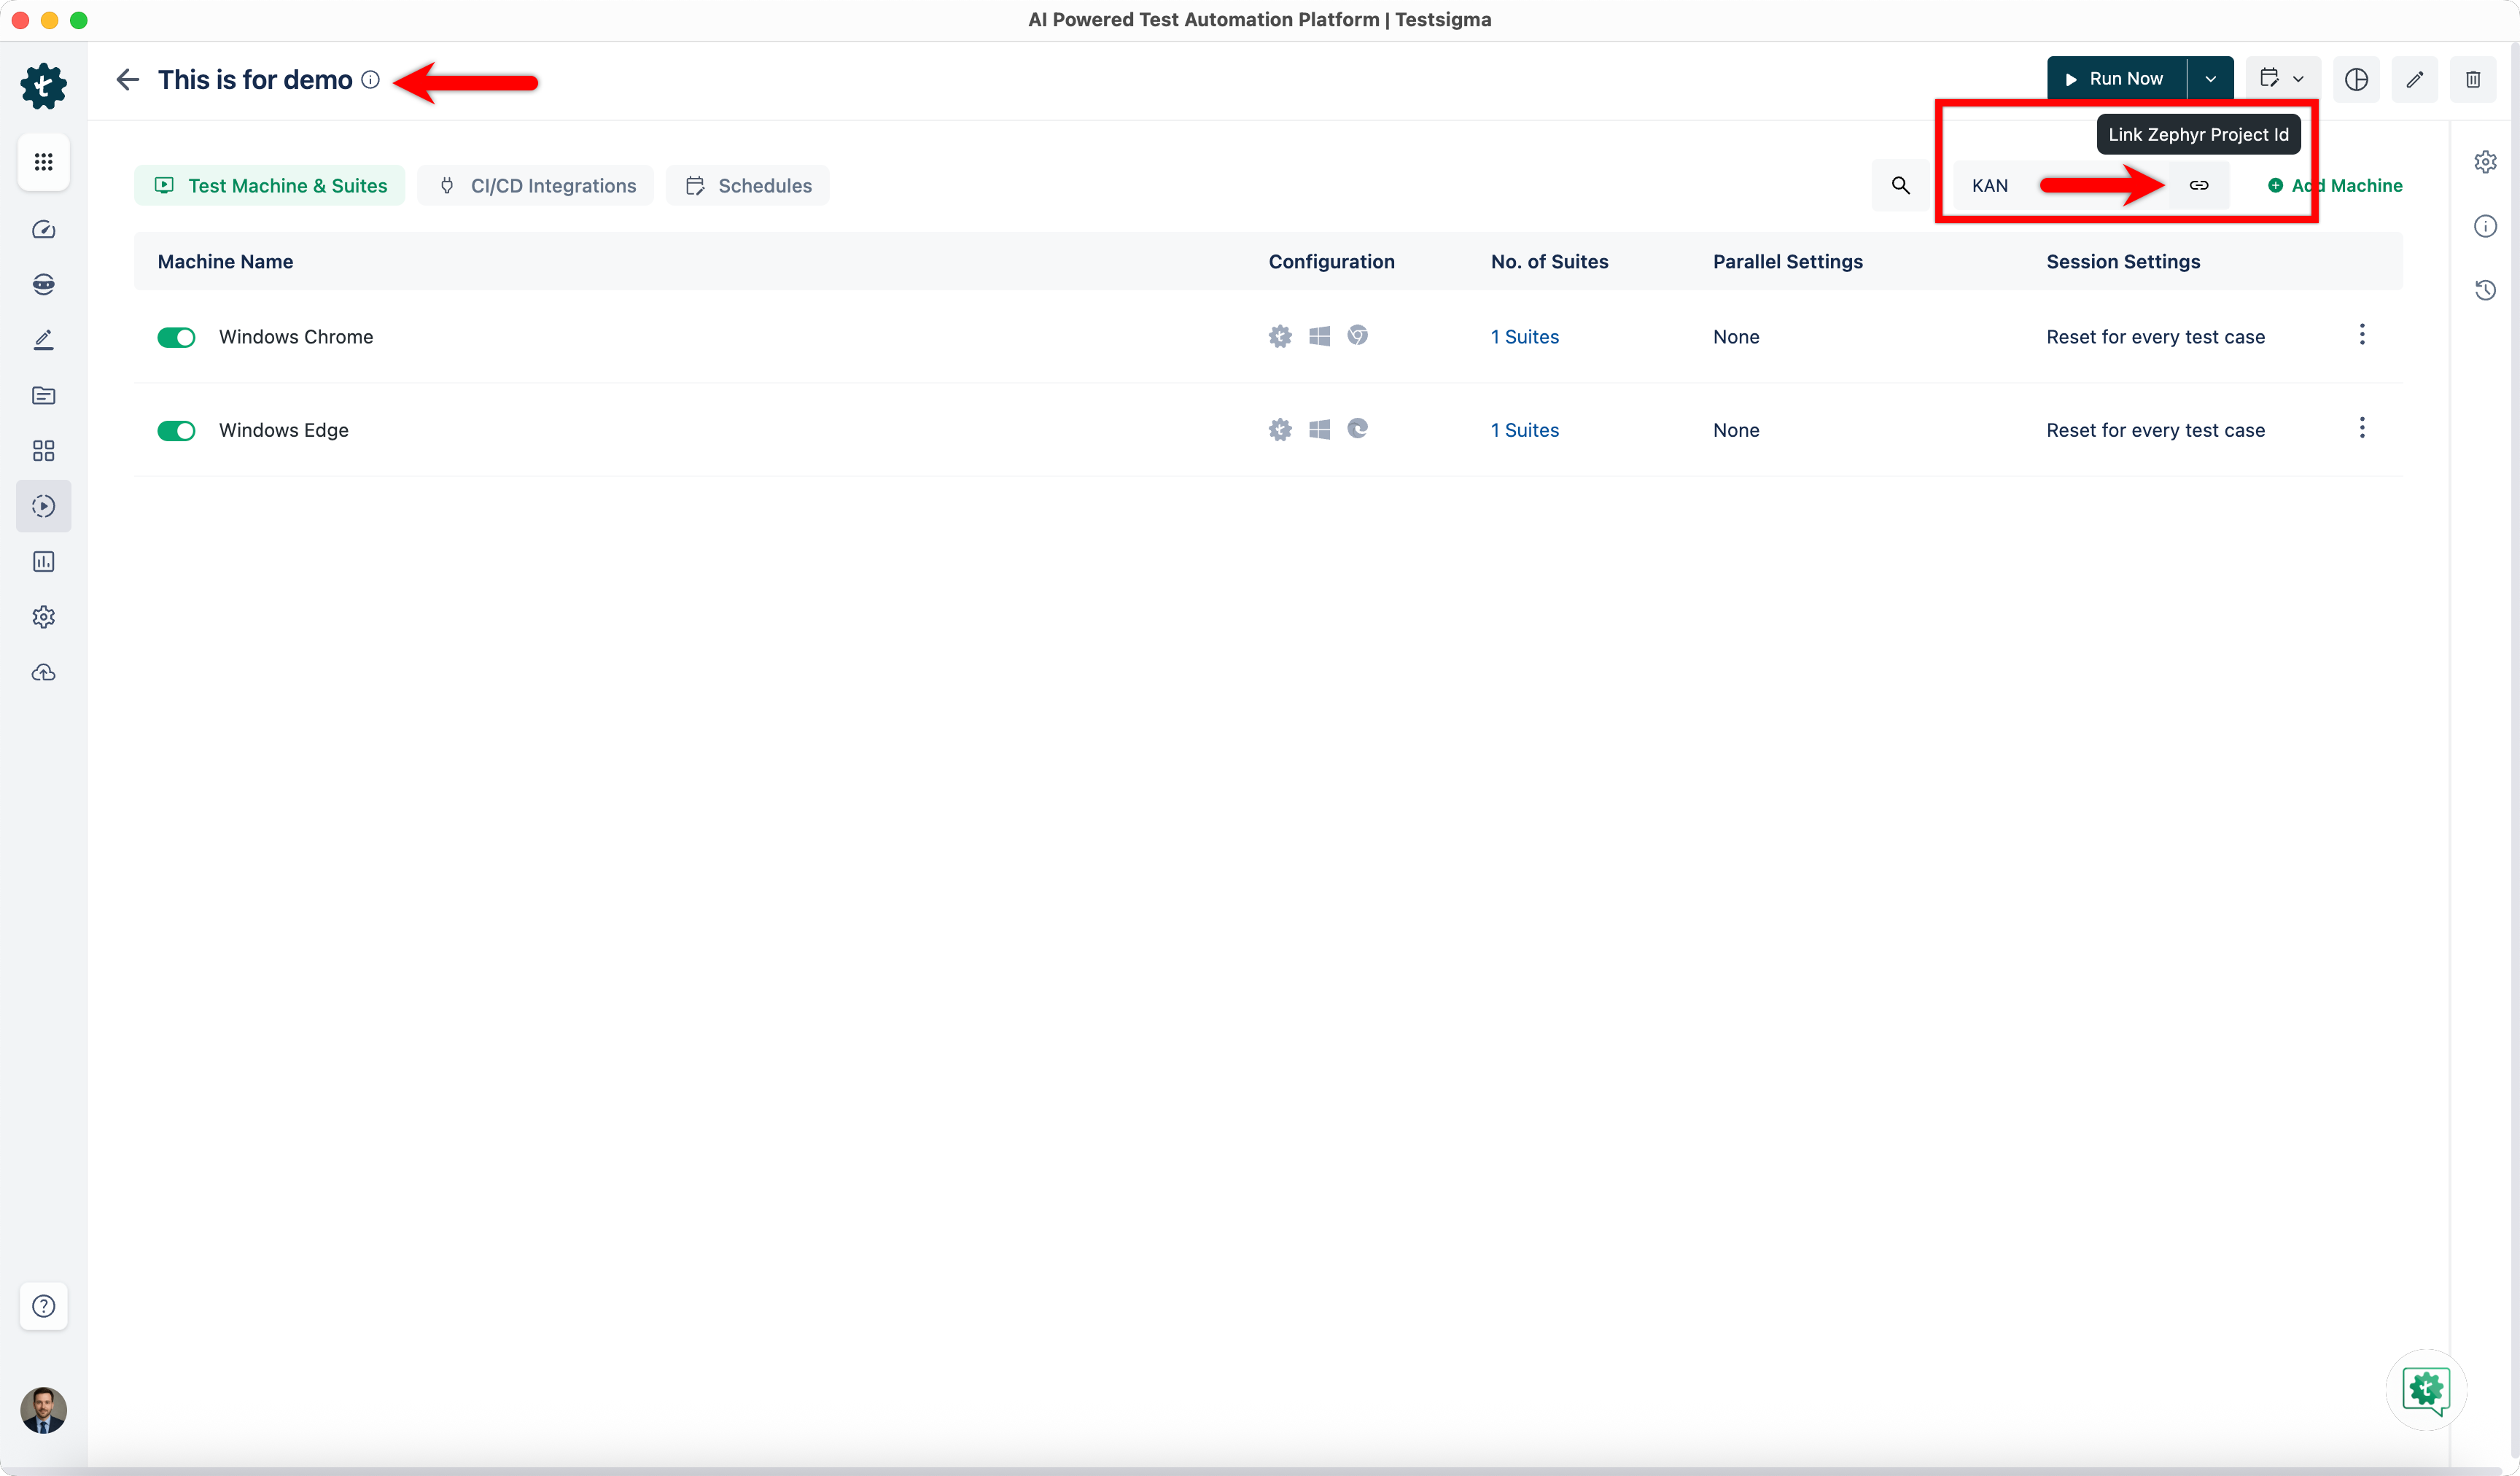This screenshot has height=1476, width=2520.
Task: Click the back arrow beside plan title
Action: [x=127, y=79]
